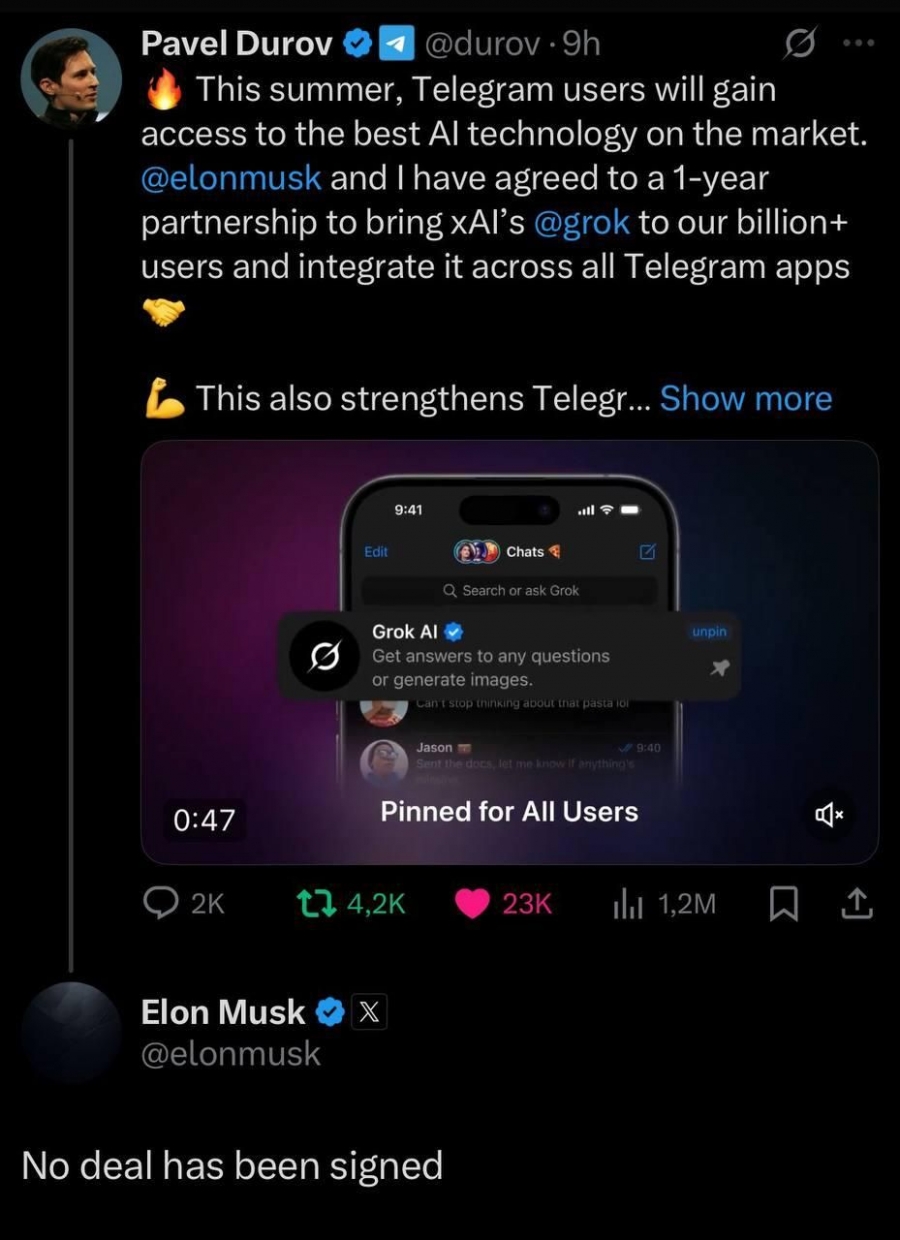Viewport: 900px width, 1240px height.
Task: Open the three-dot more options menu
Action: (859, 44)
